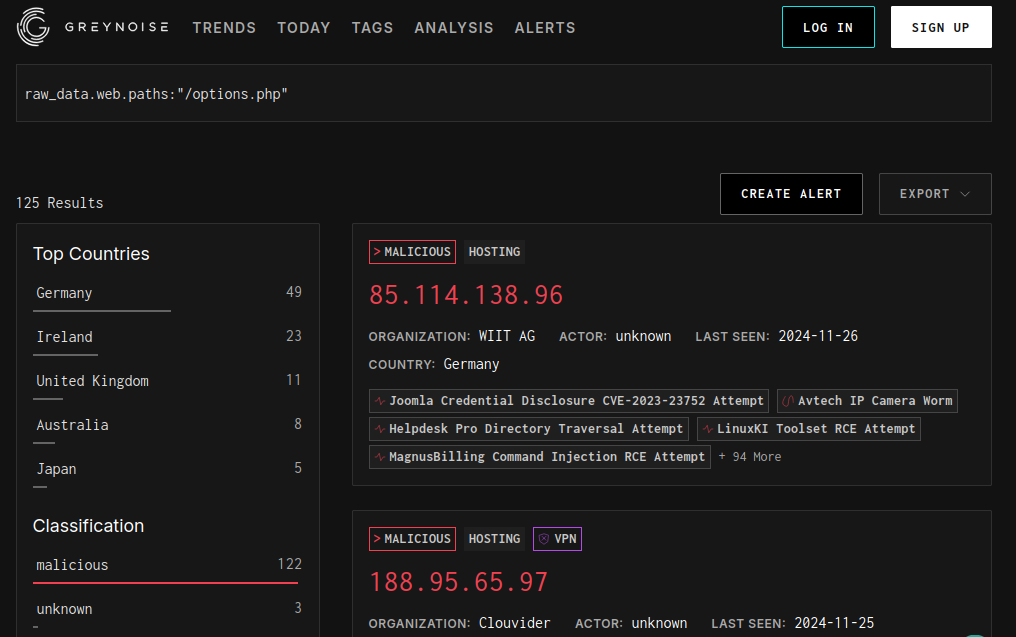
Task: Click the search query input field
Action: coord(503,94)
